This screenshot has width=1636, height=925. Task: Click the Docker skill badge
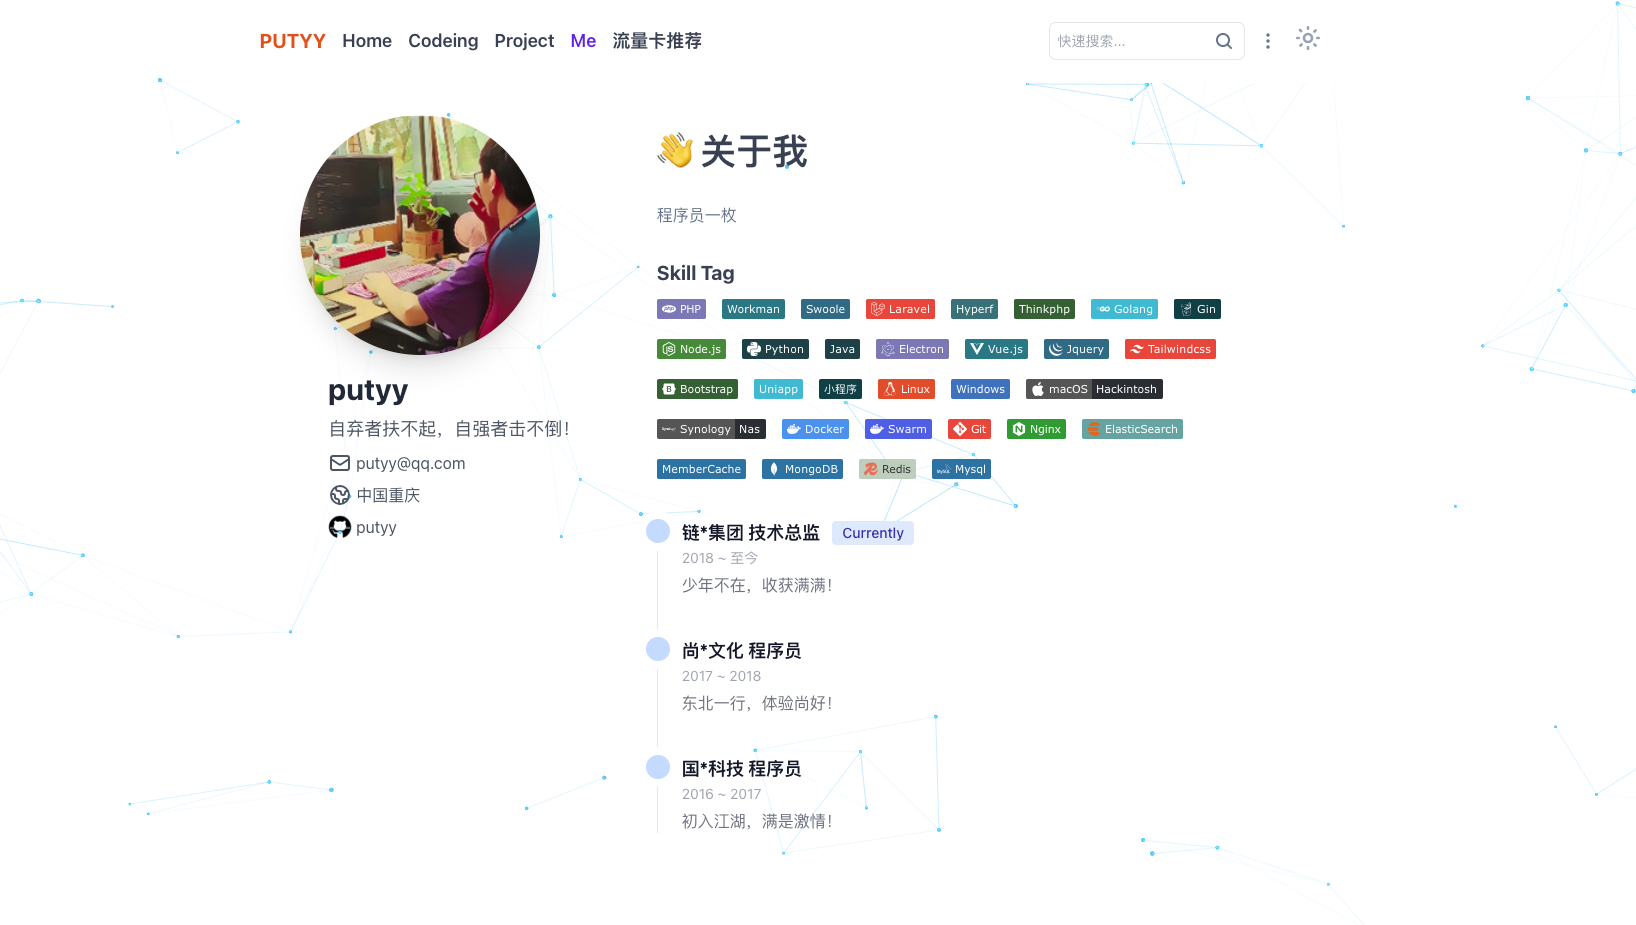(x=815, y=429)
